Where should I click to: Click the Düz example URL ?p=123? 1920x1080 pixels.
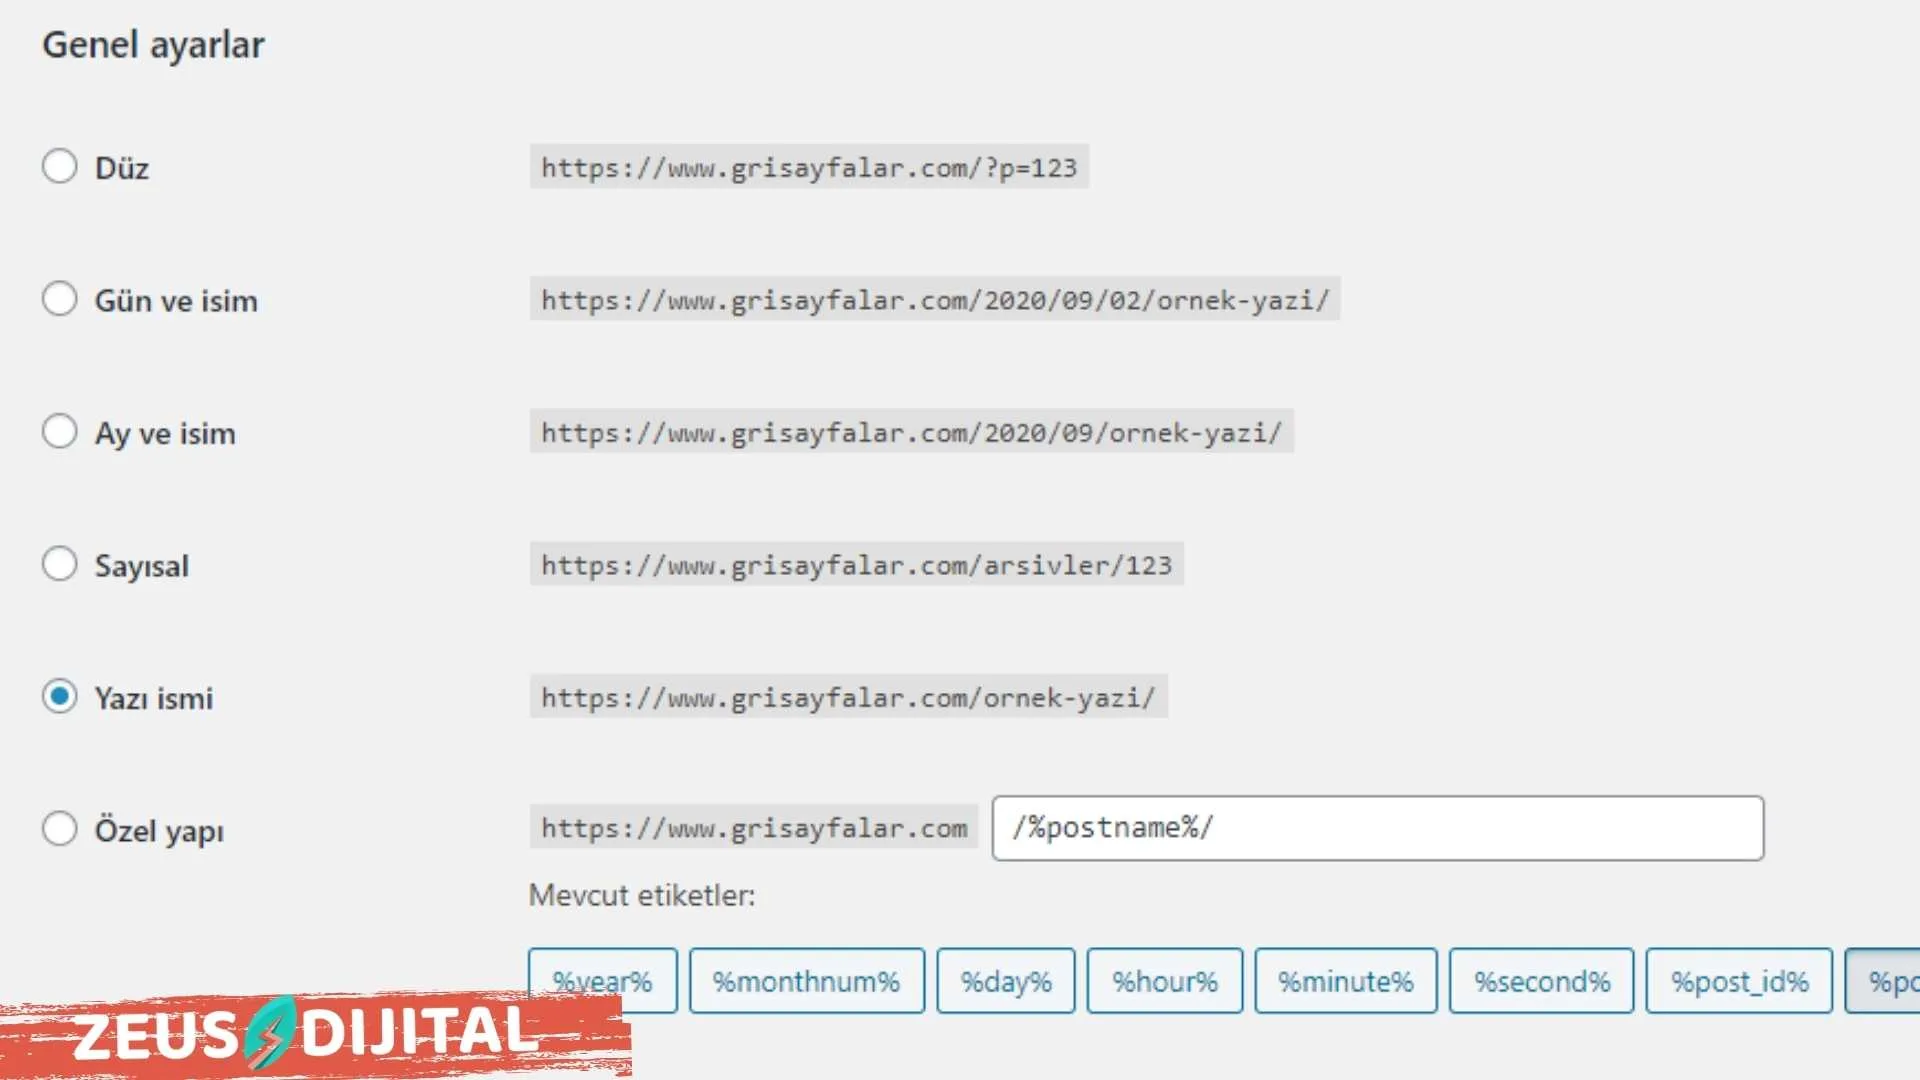pos(809,167)
